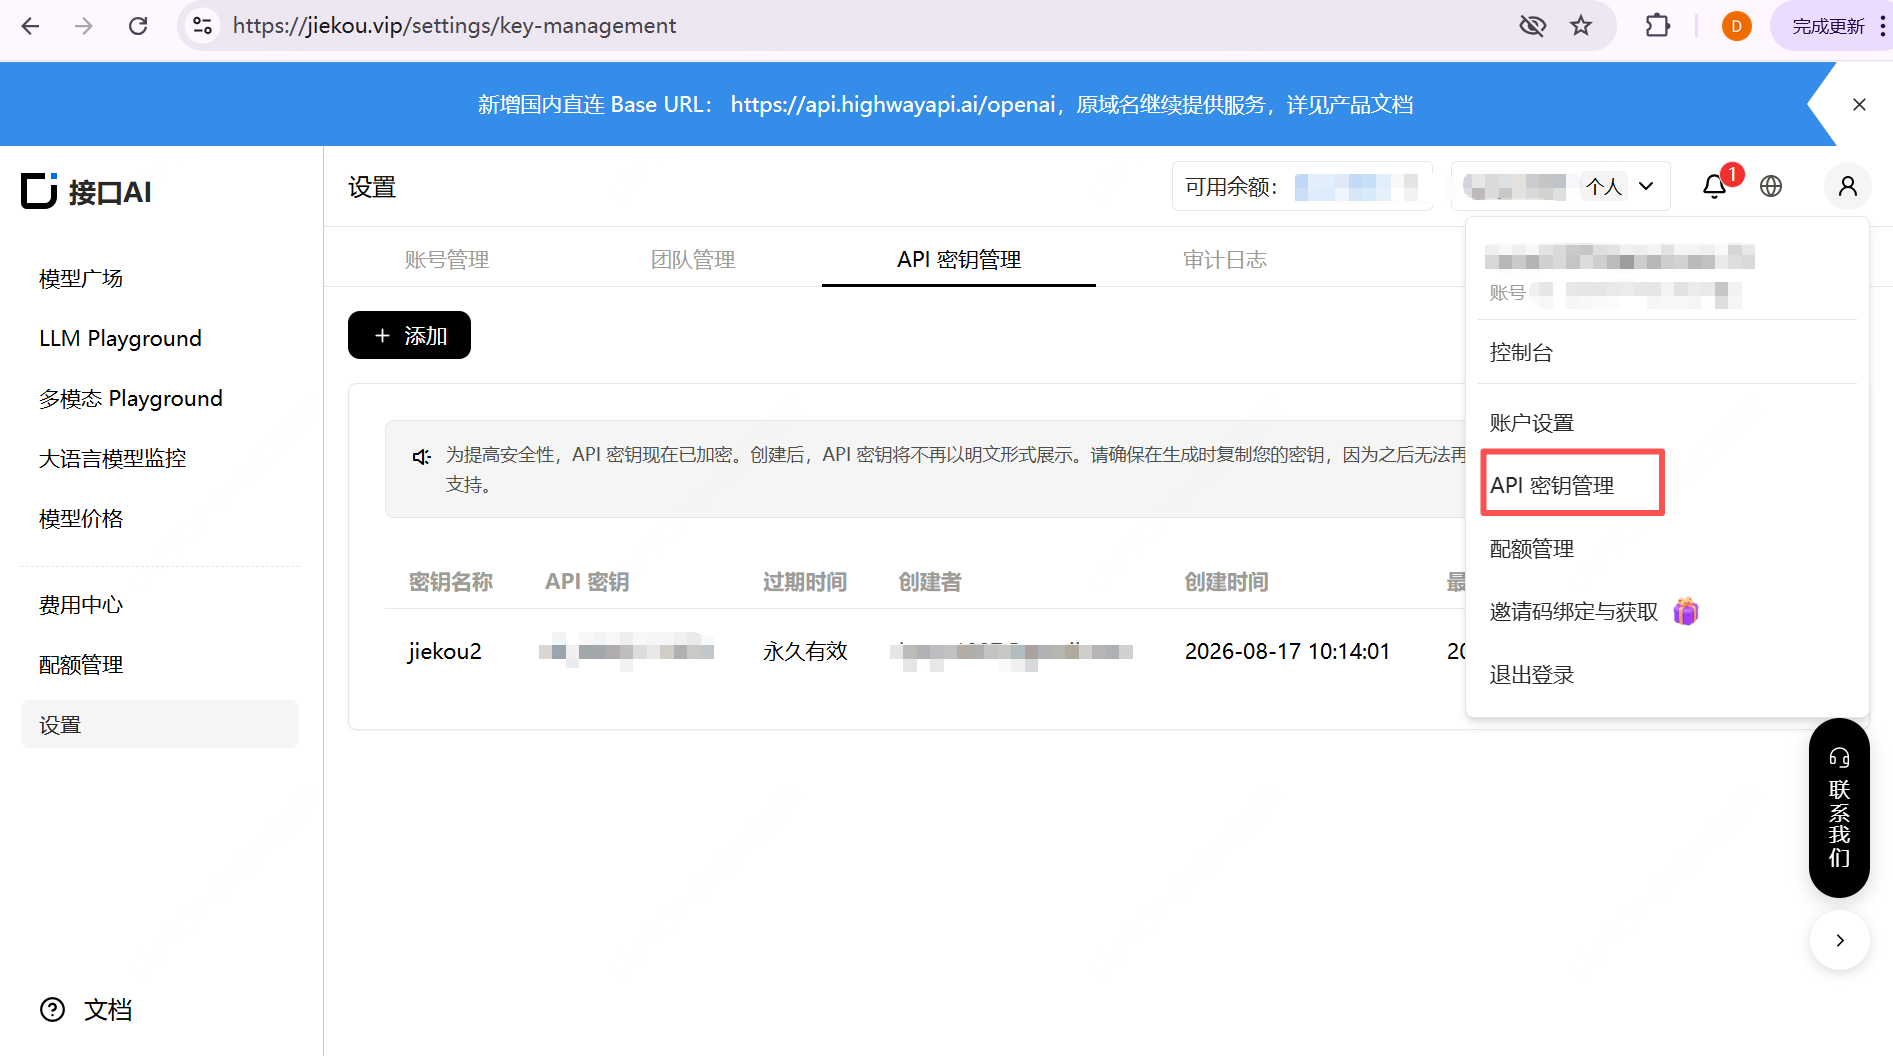Switch to the 团队管理 tab
Viewport: 1893px width, 1056px height.
(692, 260)
